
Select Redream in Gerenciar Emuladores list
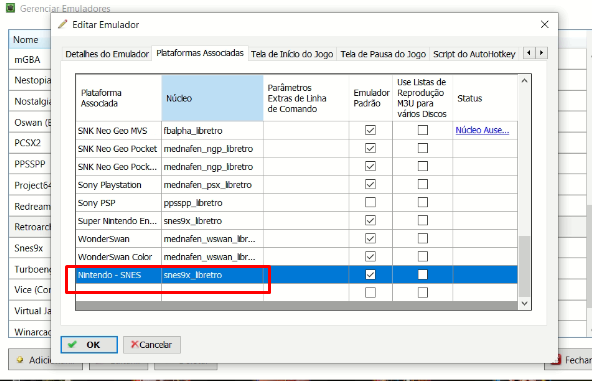click(30, 207)
